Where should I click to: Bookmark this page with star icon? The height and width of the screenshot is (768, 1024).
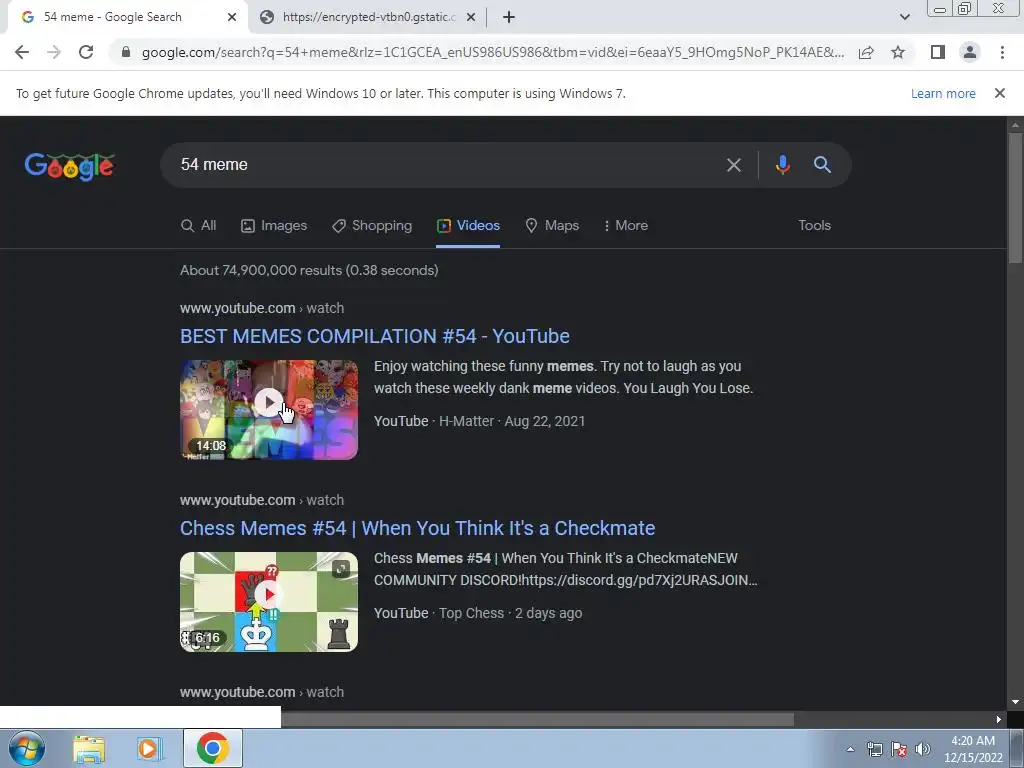click(898, 52)
